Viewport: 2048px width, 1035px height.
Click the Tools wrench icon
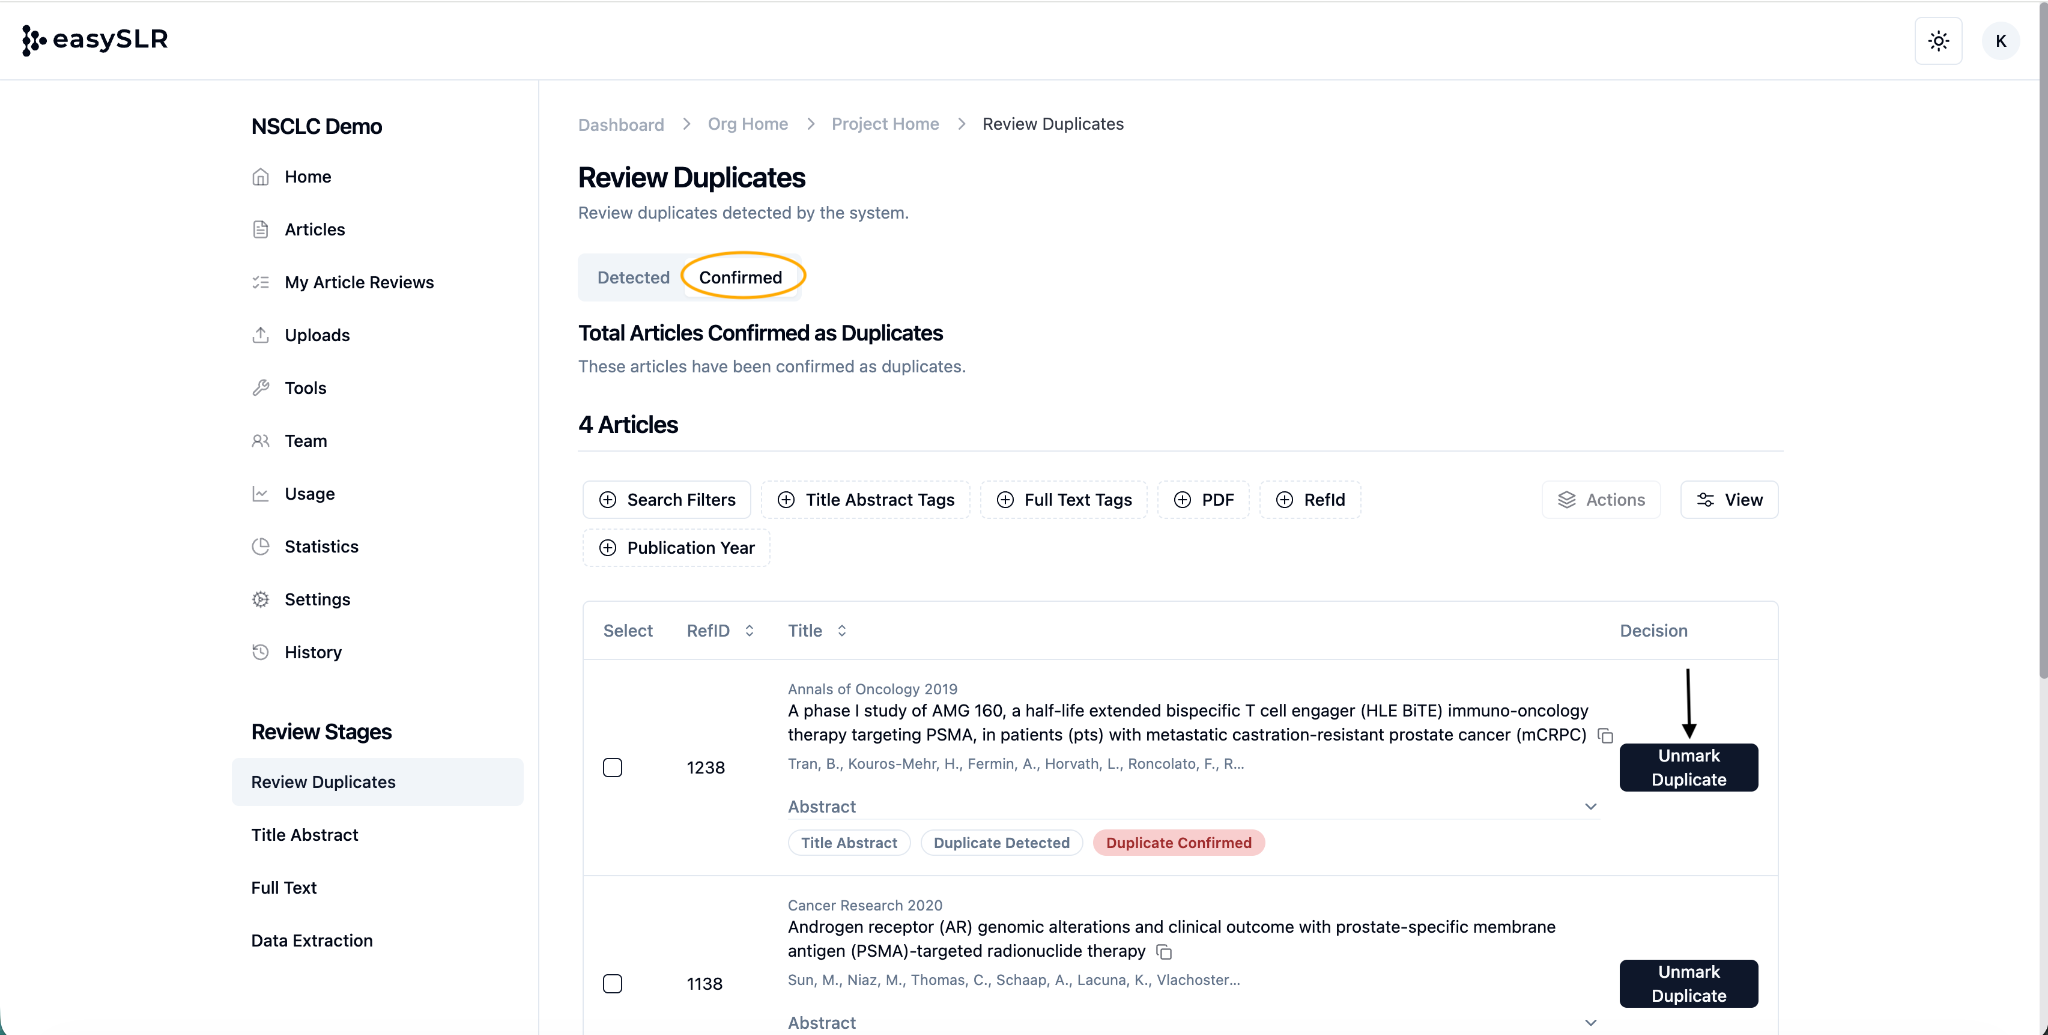[261, 388]
